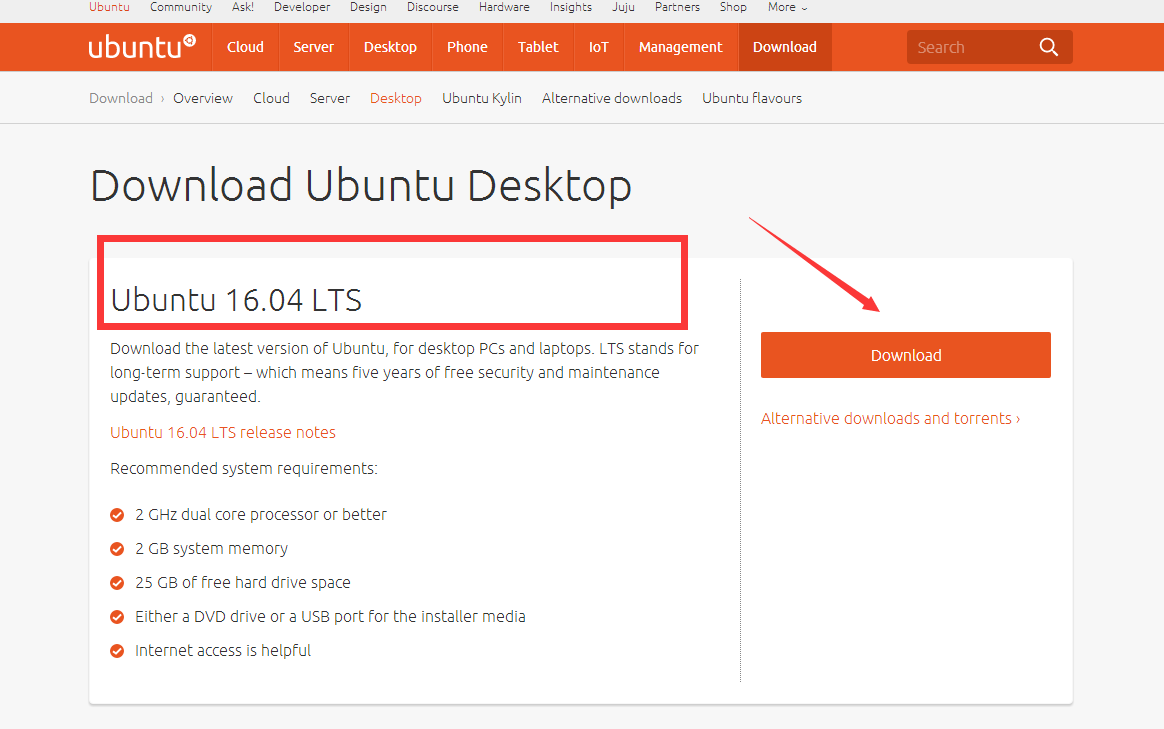The height and width of the screenshot is (729, 1164).
Task: Click check icon beside 2 GHz processor
Action: (x=117, y=515)
